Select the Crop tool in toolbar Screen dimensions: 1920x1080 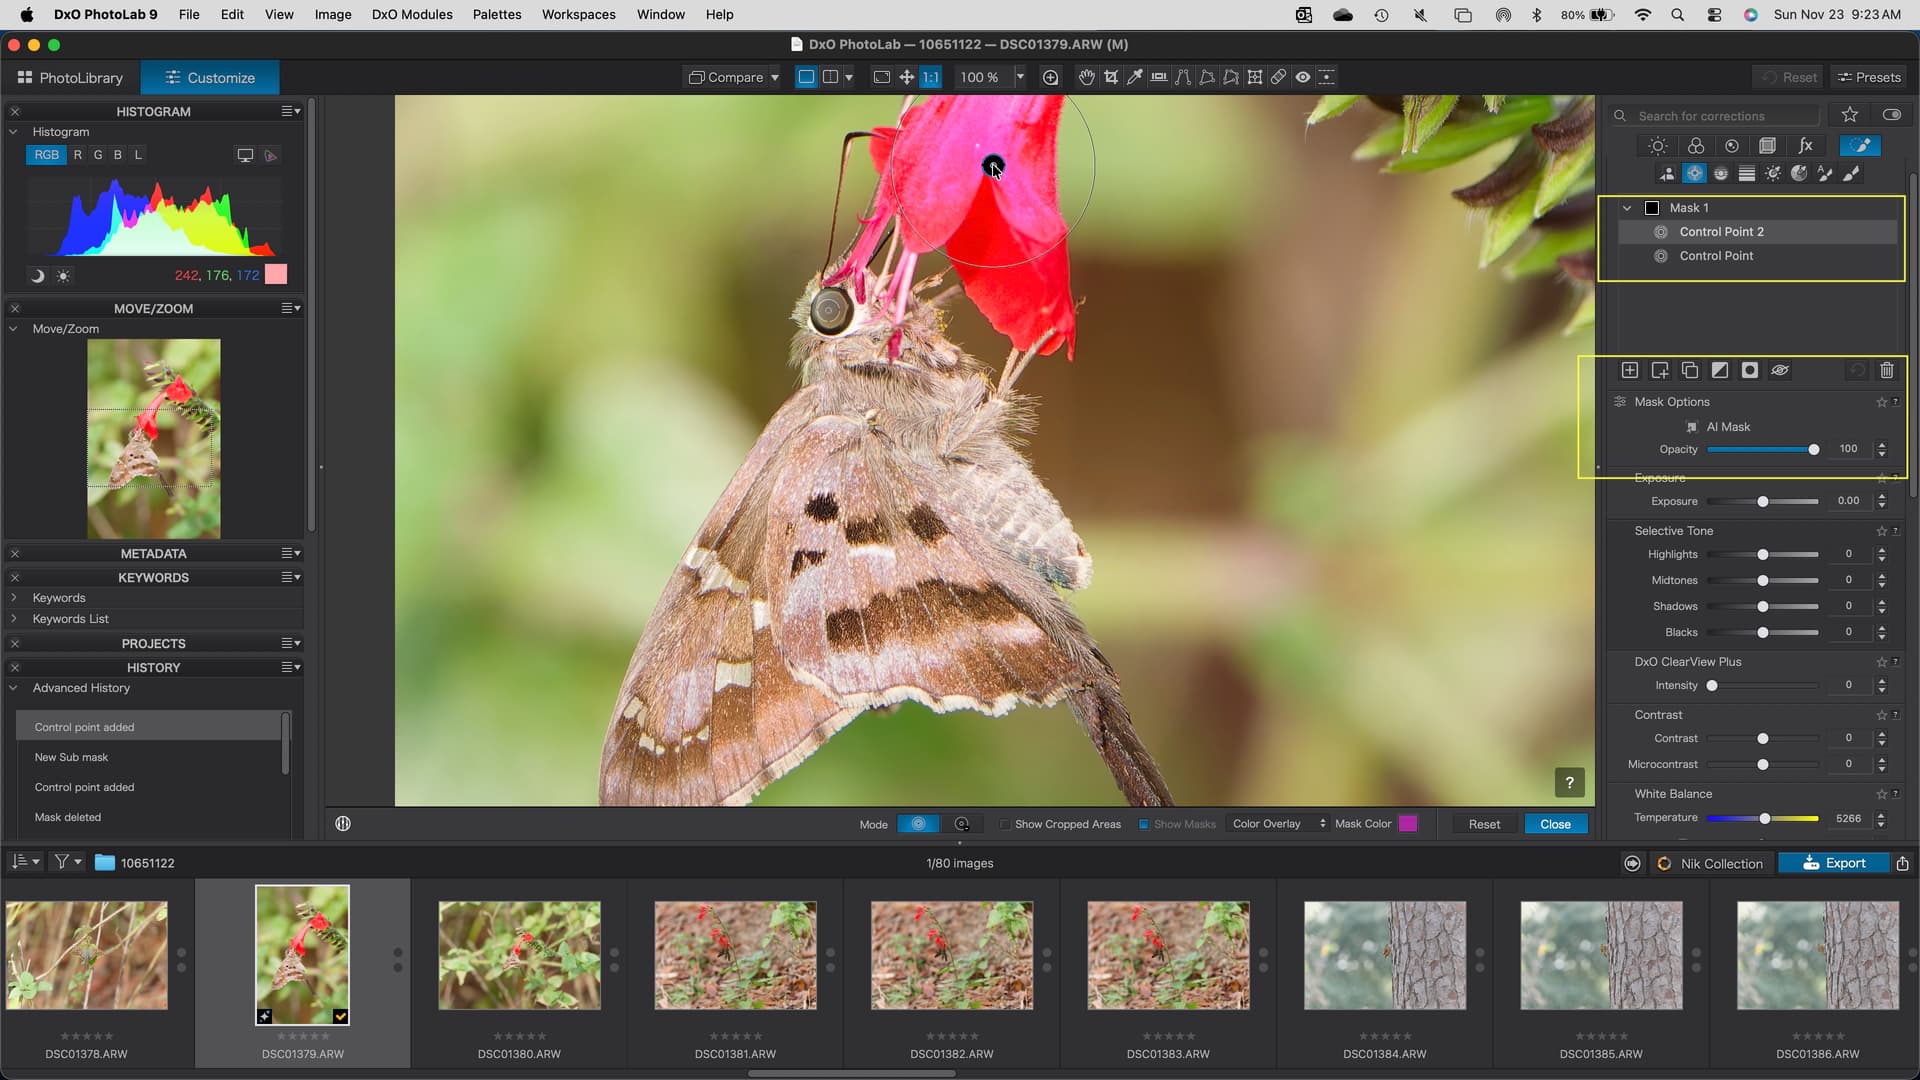(x=1110, y=77)
